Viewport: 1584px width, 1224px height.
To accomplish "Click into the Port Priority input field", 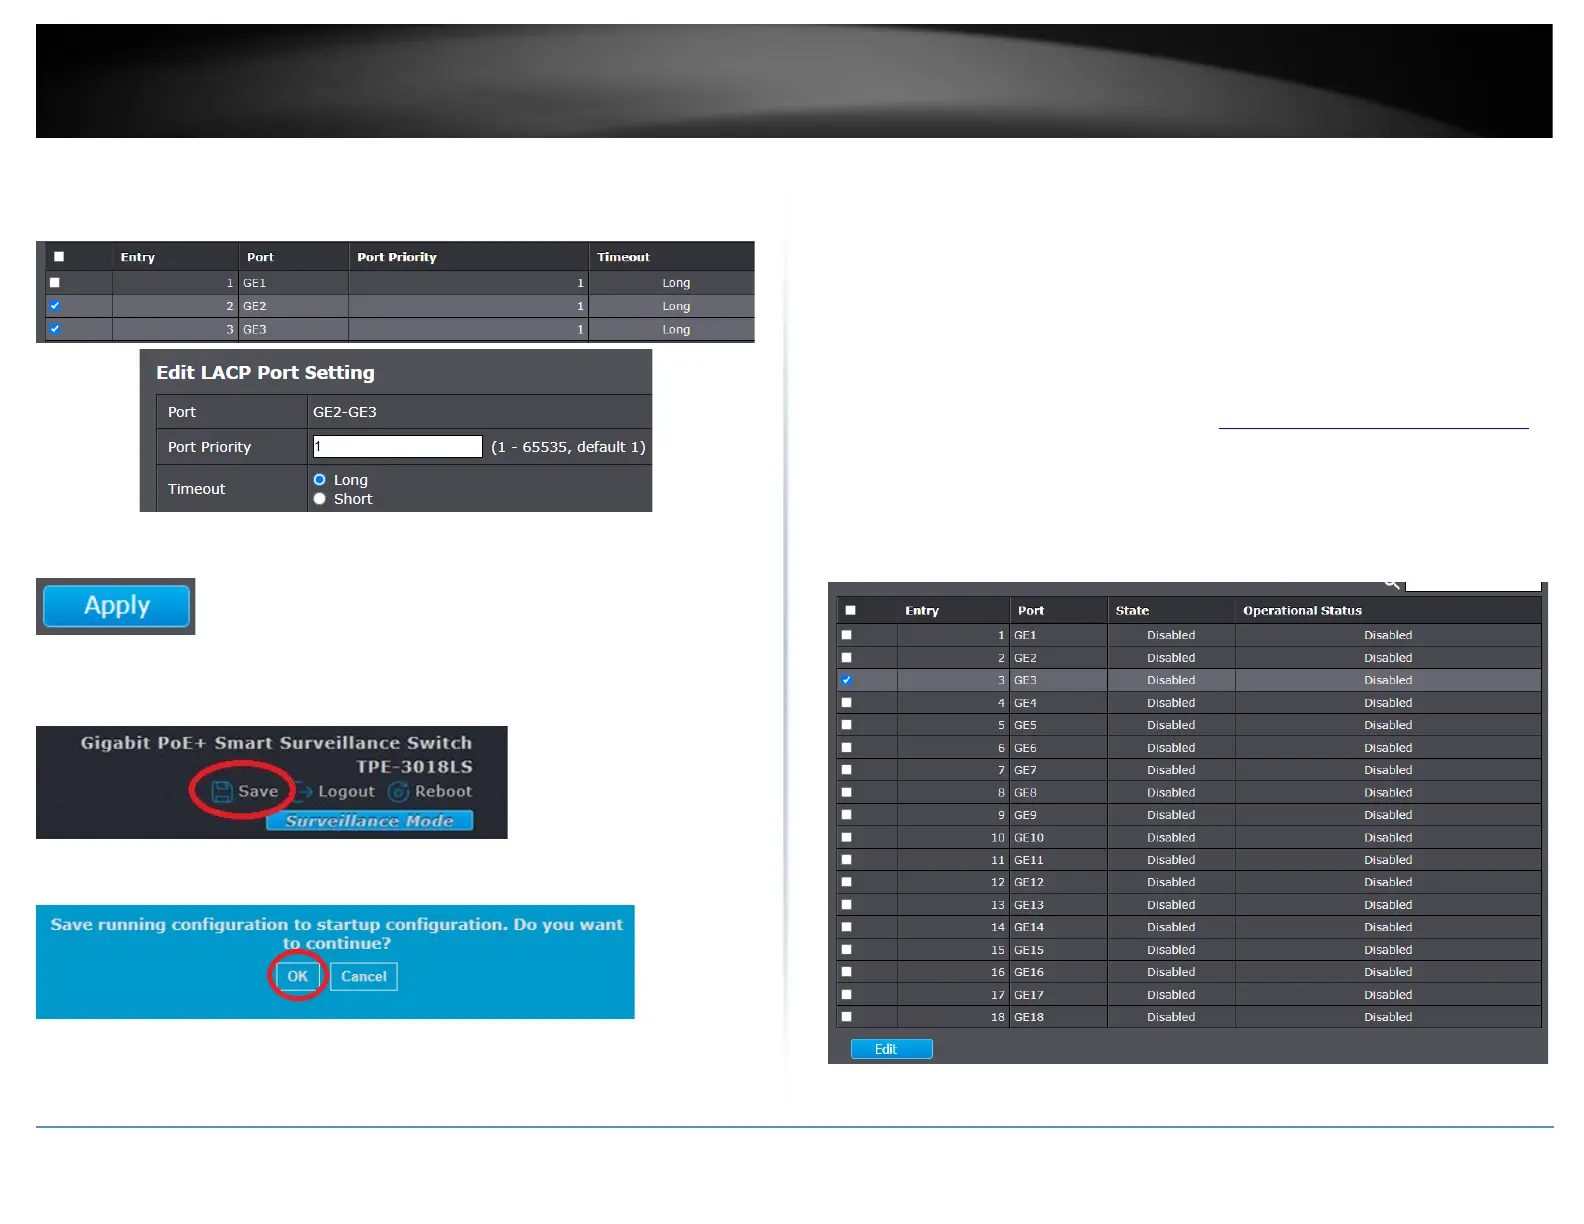I will coord(398,447).
